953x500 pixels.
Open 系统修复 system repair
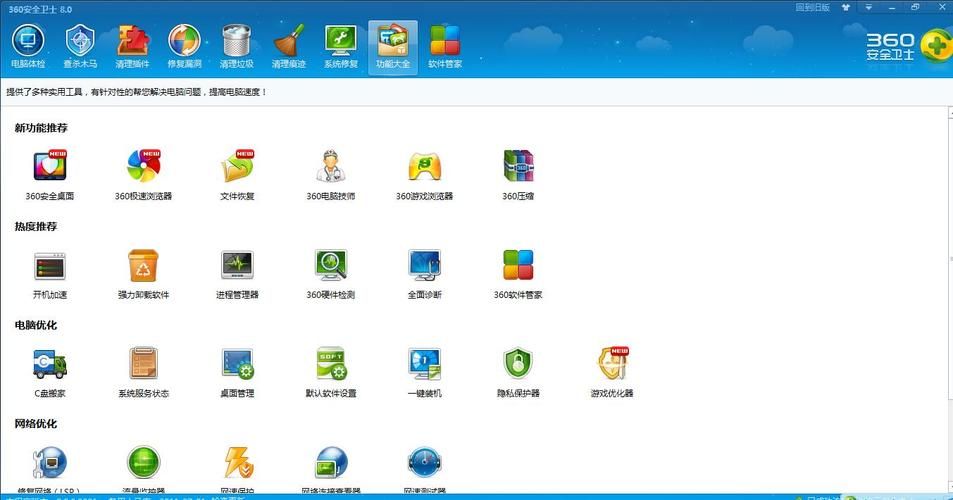[341, 47]
